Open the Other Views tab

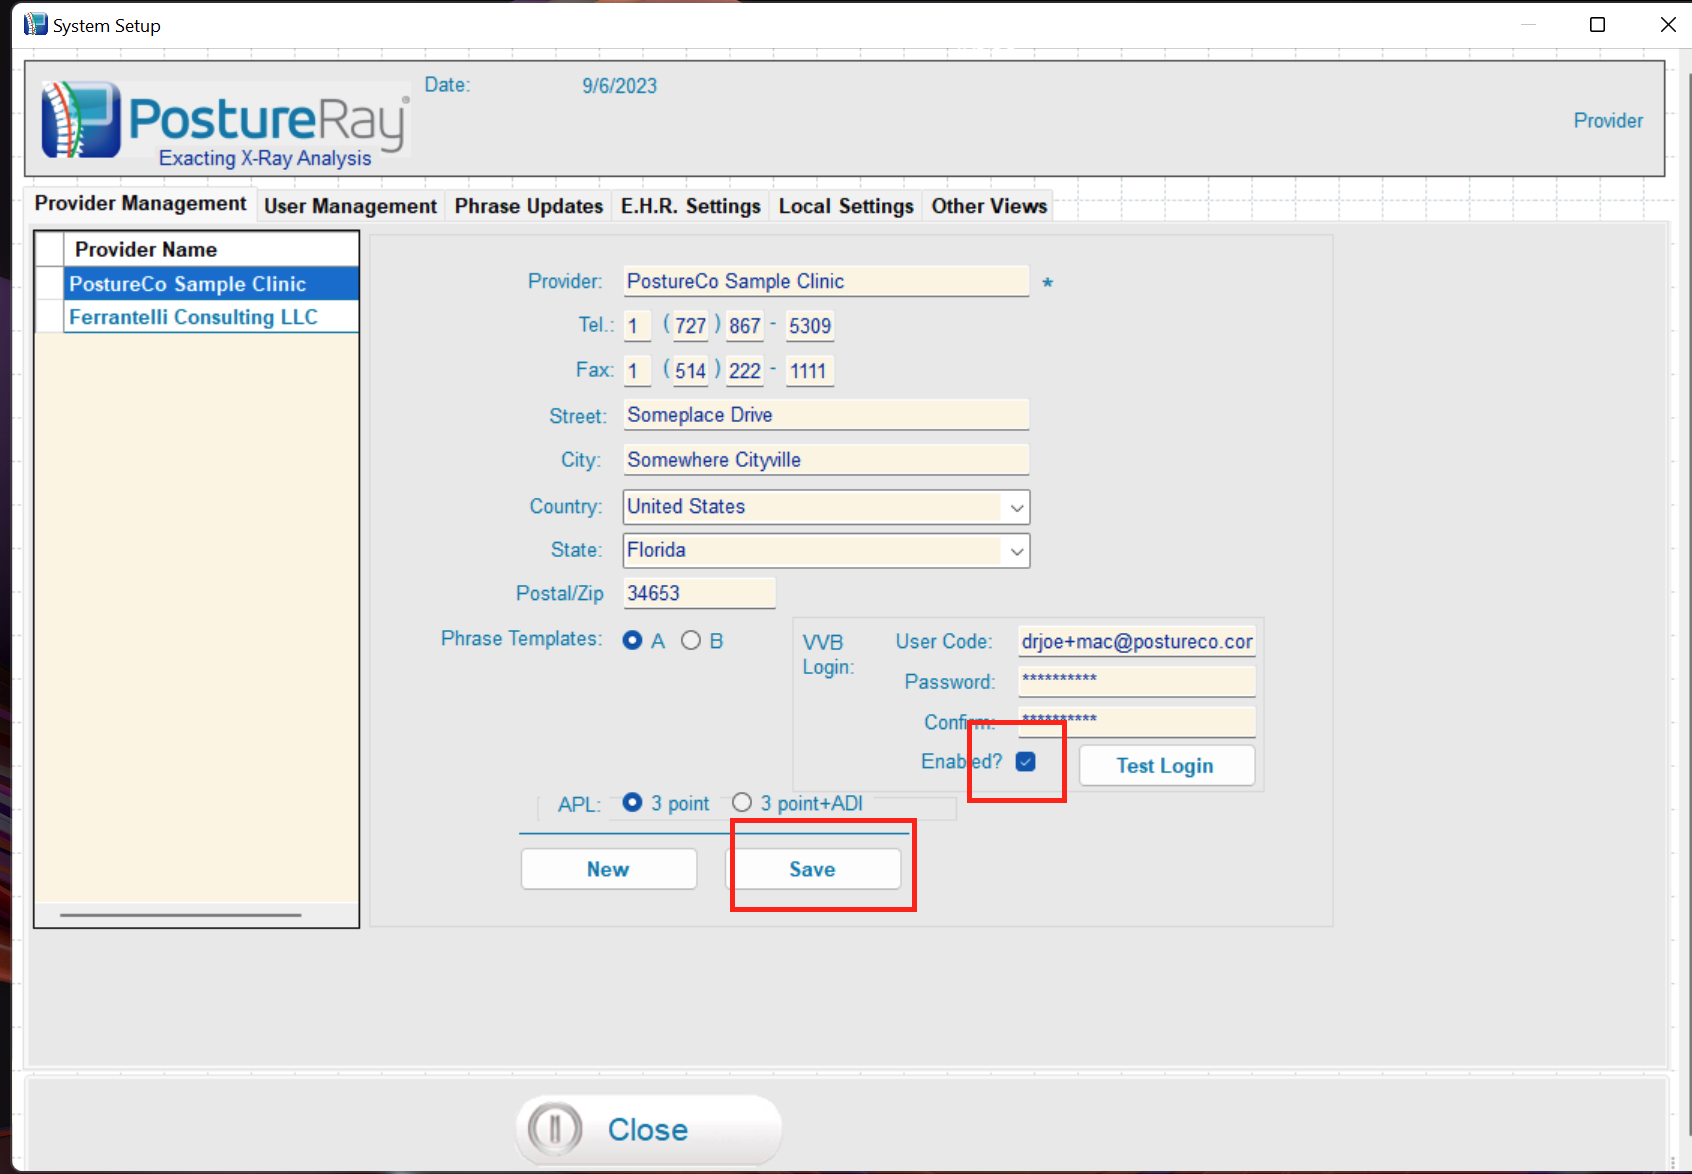988,206
